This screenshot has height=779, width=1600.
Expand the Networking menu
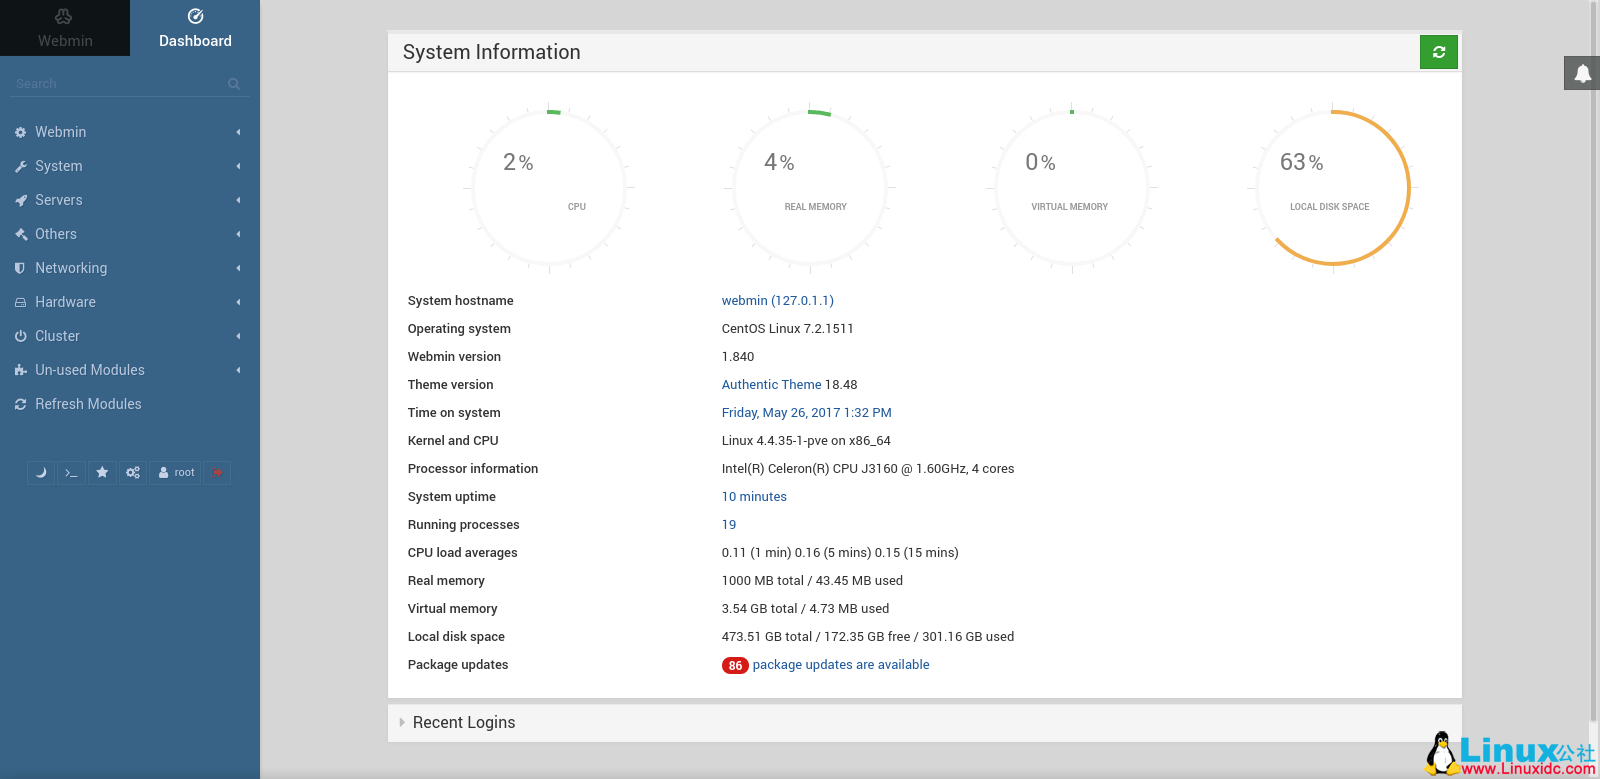coord(71,268)
